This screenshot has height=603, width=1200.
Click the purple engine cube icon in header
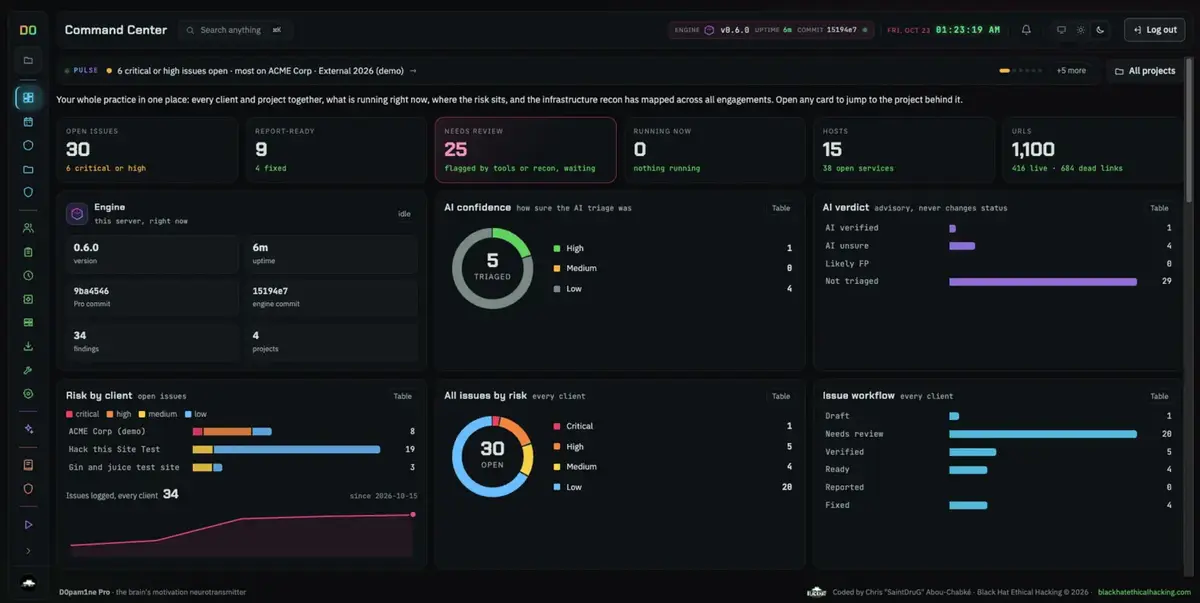point(709,30)
